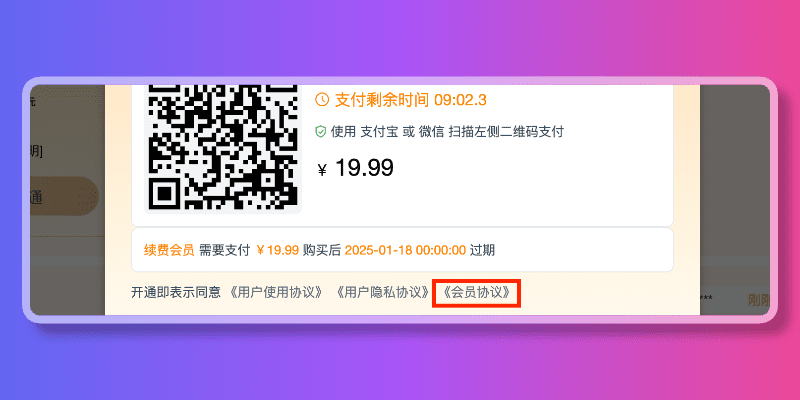Click the large 19.99 price amount

point(364,168)
